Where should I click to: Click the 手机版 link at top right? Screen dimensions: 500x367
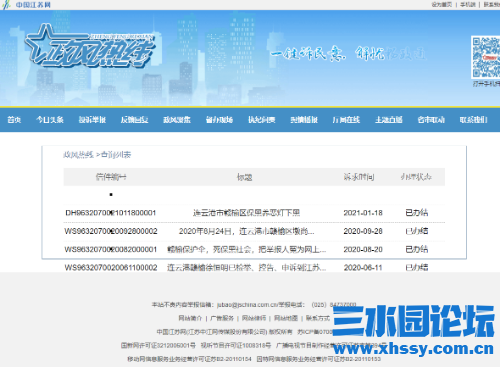[468, 4]
